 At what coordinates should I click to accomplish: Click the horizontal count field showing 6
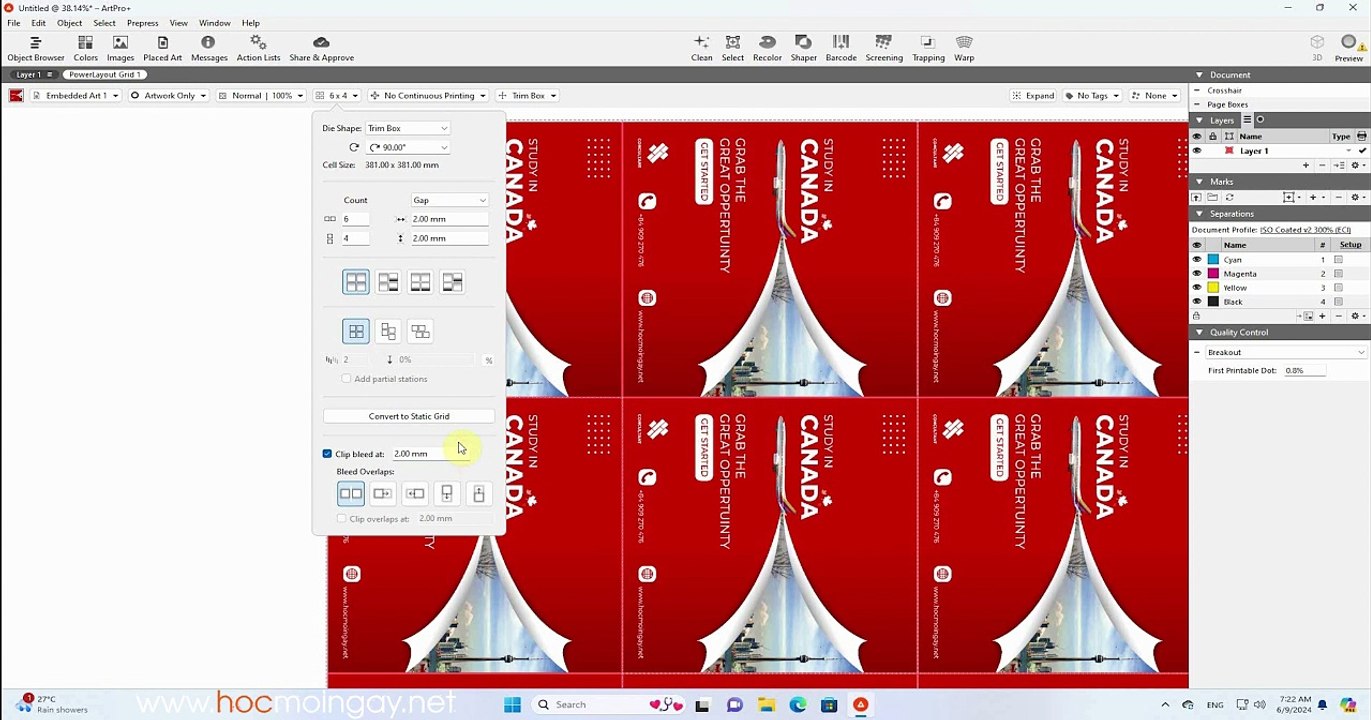point(356,219)
